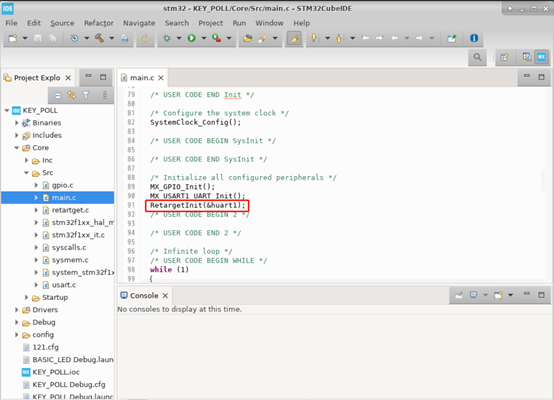This screenshot has width=554, height=400.
Task: Expand the Includes node
Action: [x=16, y=135]
